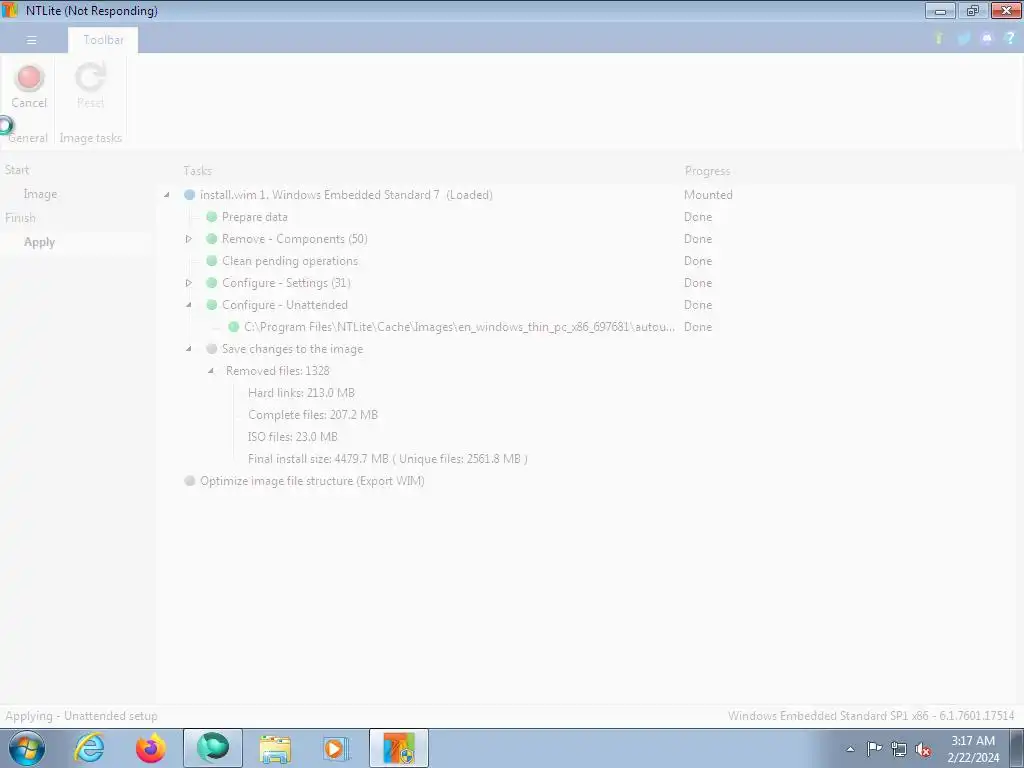Click 'Applying - Unattended setup' status text
This screenshot has height=768, width=1024.
pos(82,716)
